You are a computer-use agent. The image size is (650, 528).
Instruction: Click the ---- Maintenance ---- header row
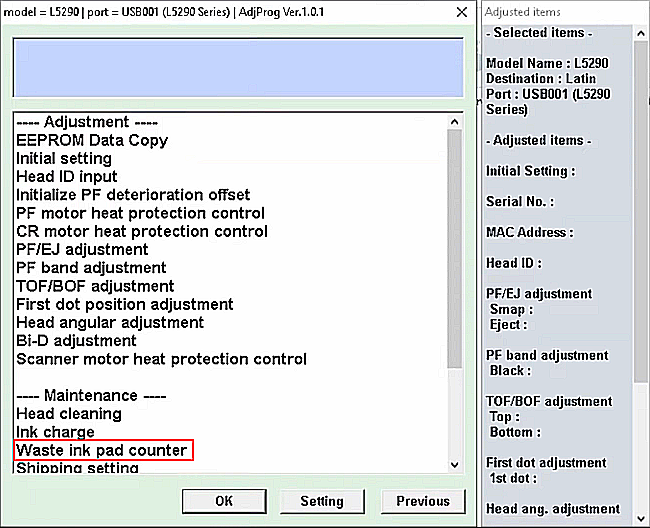pos(91,395)
